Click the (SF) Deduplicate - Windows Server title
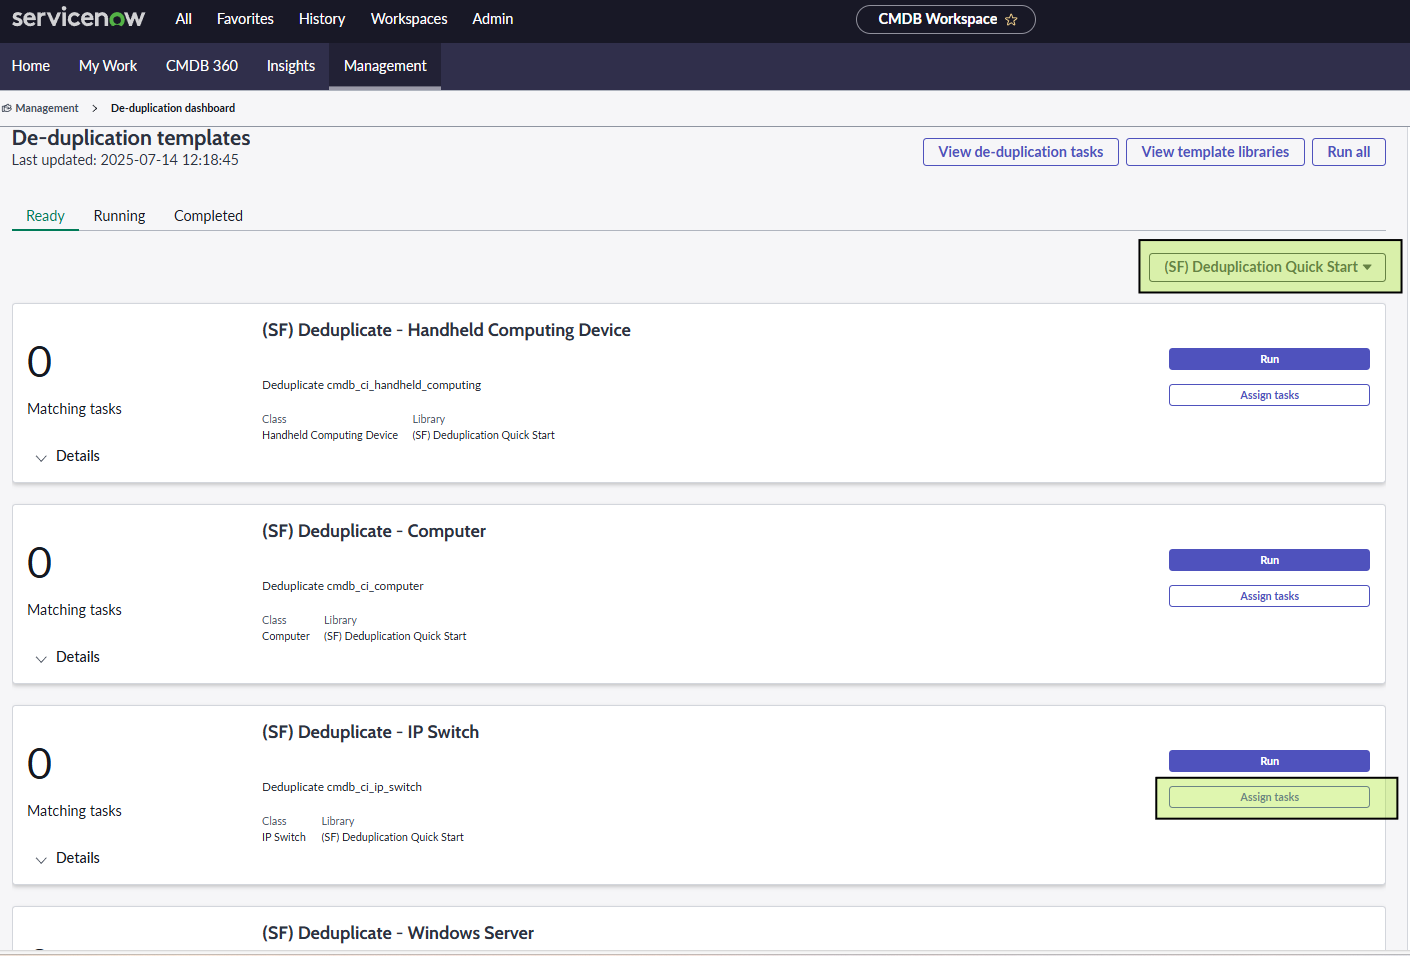Screen dimensions: 1410x956 (x=398, y=933)
